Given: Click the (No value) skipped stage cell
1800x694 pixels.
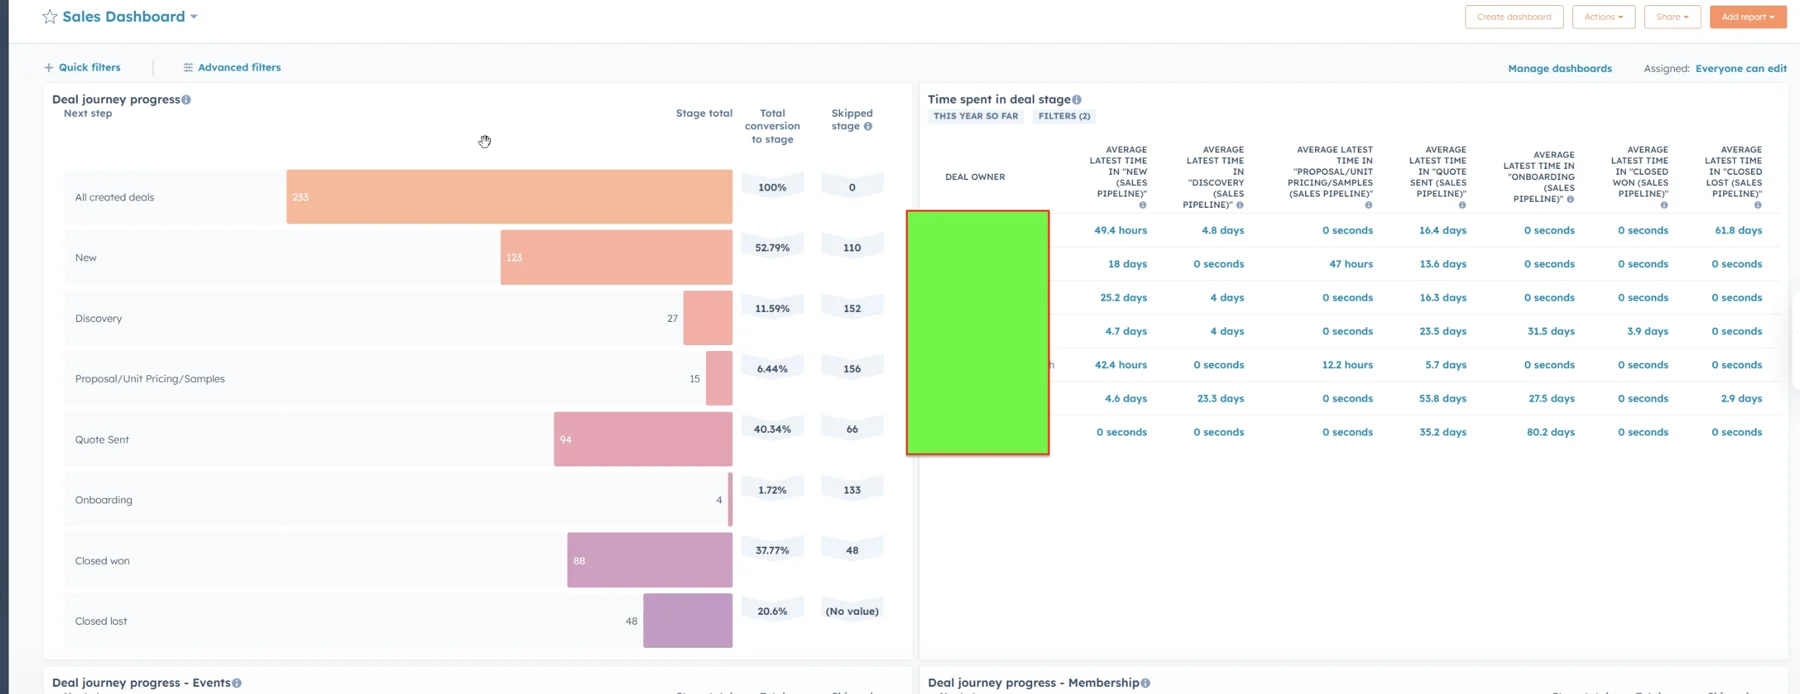Looking at the screenshot, I should (852, 611).
